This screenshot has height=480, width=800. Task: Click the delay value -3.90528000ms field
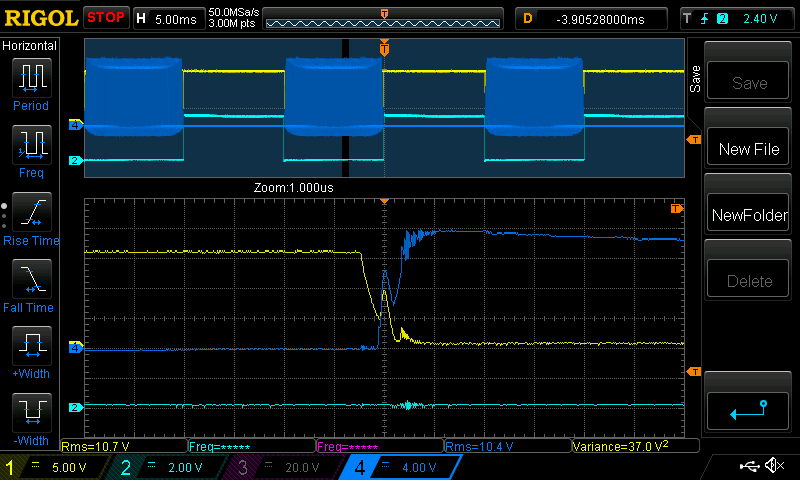594,18
